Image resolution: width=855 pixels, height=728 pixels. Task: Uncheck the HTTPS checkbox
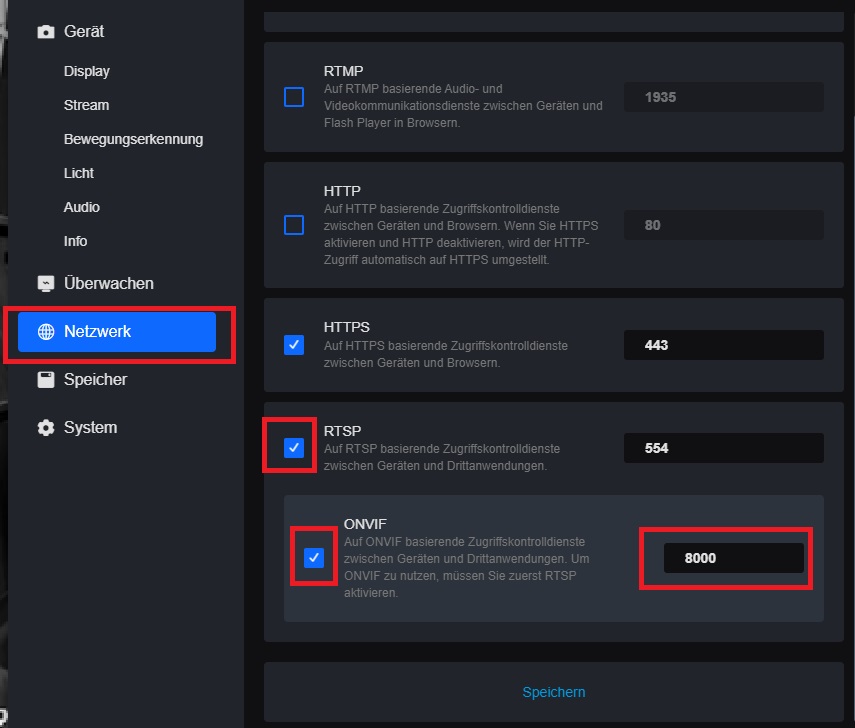294,345
